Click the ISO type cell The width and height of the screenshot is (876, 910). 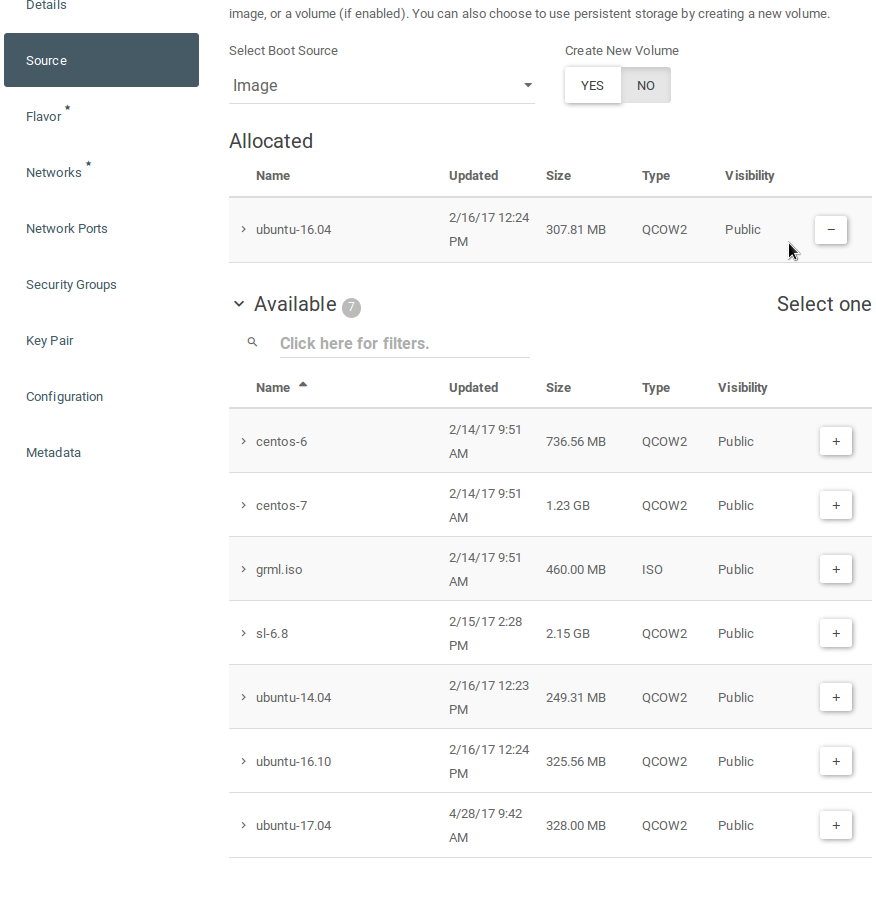tap(653, 569)
